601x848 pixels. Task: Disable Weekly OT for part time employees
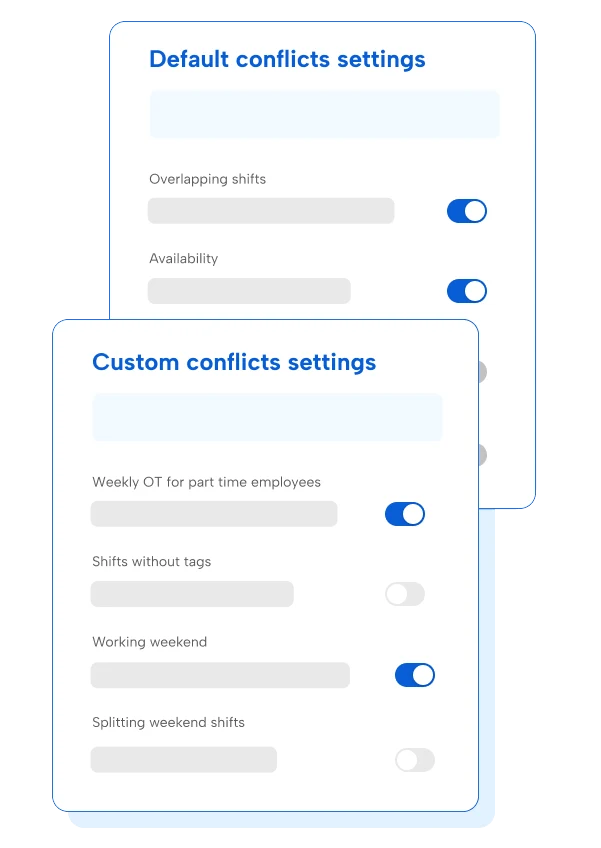point(405,514)
